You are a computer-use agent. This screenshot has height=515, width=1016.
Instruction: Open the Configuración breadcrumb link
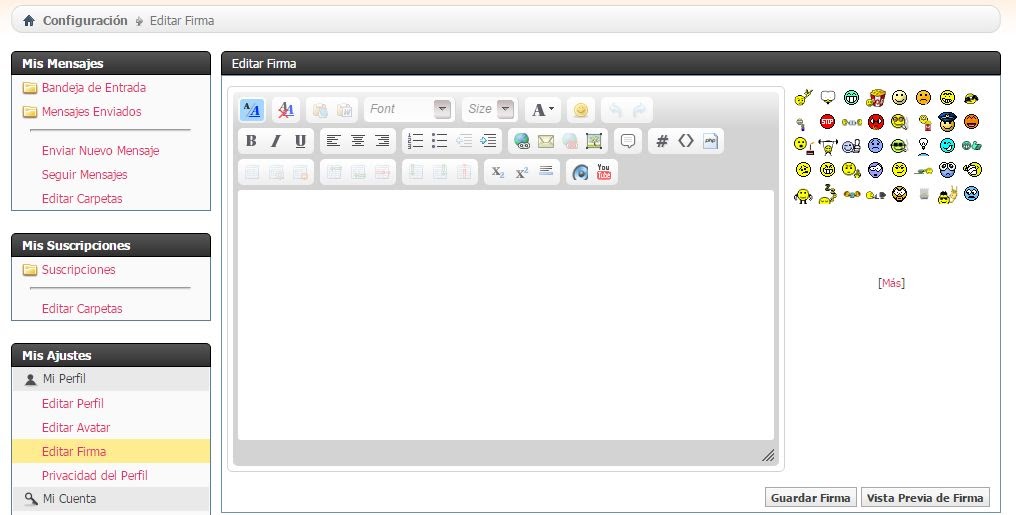coord(85,21)
